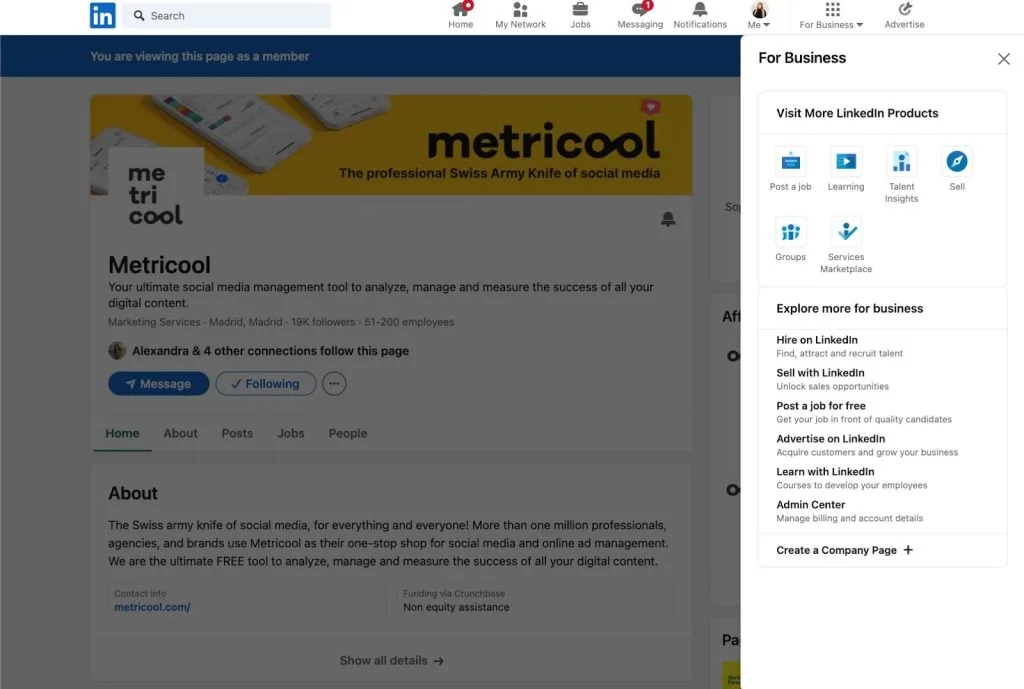Toggle the Metricool page notification bell
This screenshot has height=689, width=1024.
[x=667, y=218]
